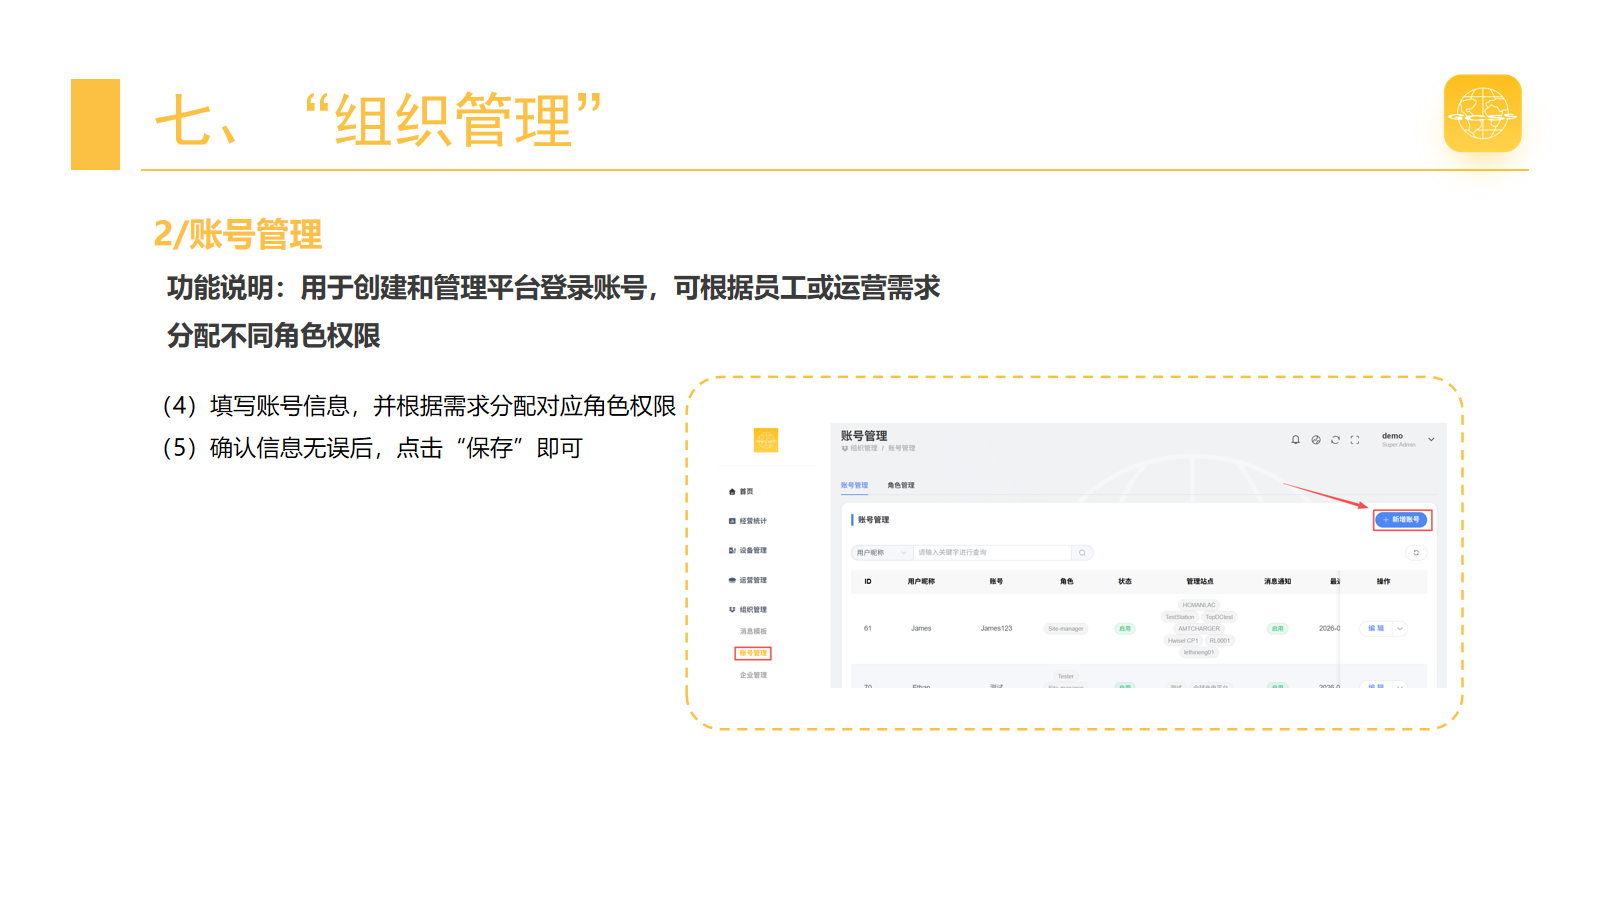Click the 新增账号 button
Viewport: 1600px width, 900px height.
click(x=1402, y=520)
